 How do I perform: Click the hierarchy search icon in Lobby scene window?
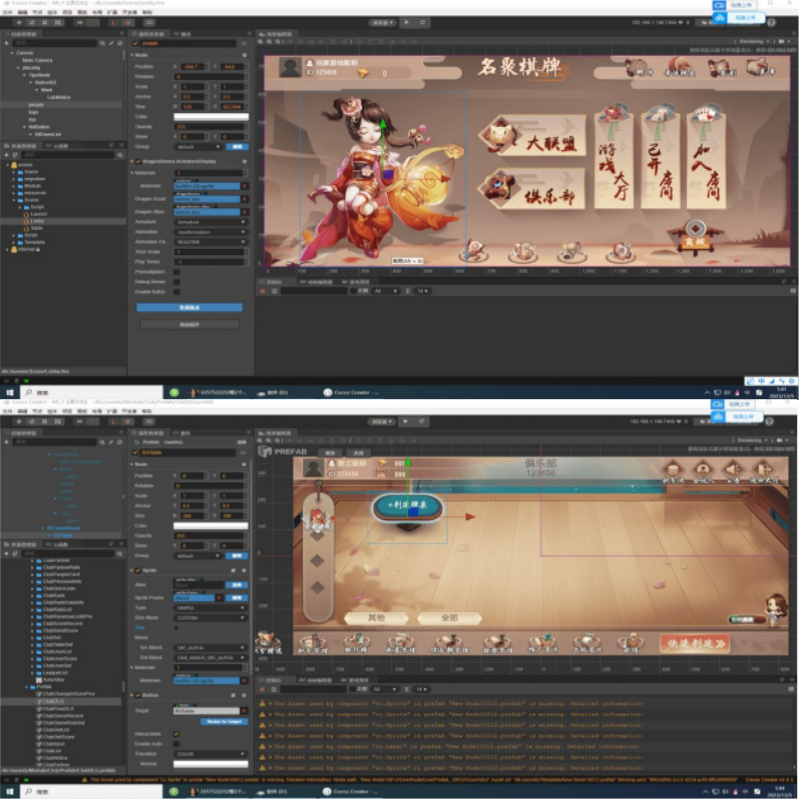pyautogui.click(x=103, y=43)
